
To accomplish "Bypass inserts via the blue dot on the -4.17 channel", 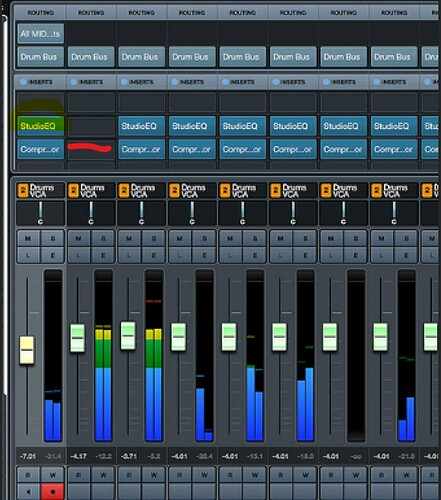I will click(x=74, y=82).
